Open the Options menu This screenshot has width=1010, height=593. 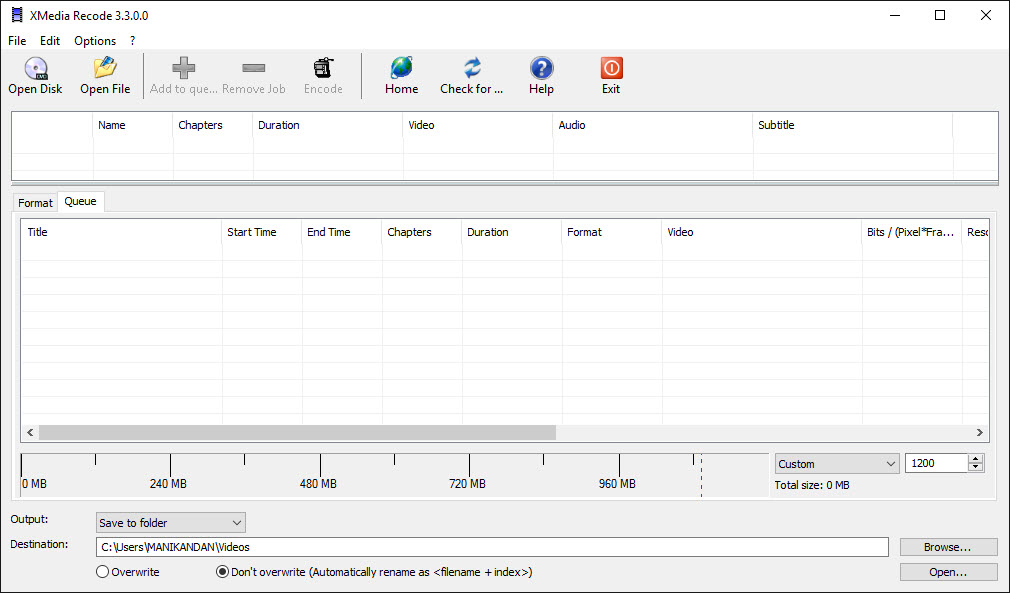pyautogui.click(x=95, y=41)
